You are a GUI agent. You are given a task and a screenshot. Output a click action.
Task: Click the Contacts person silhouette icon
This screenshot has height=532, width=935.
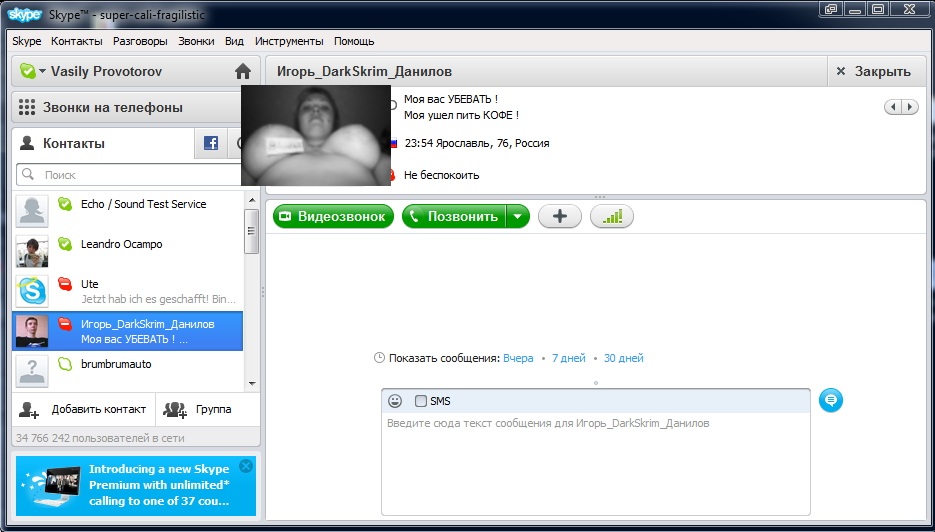[x=27, y=143]
